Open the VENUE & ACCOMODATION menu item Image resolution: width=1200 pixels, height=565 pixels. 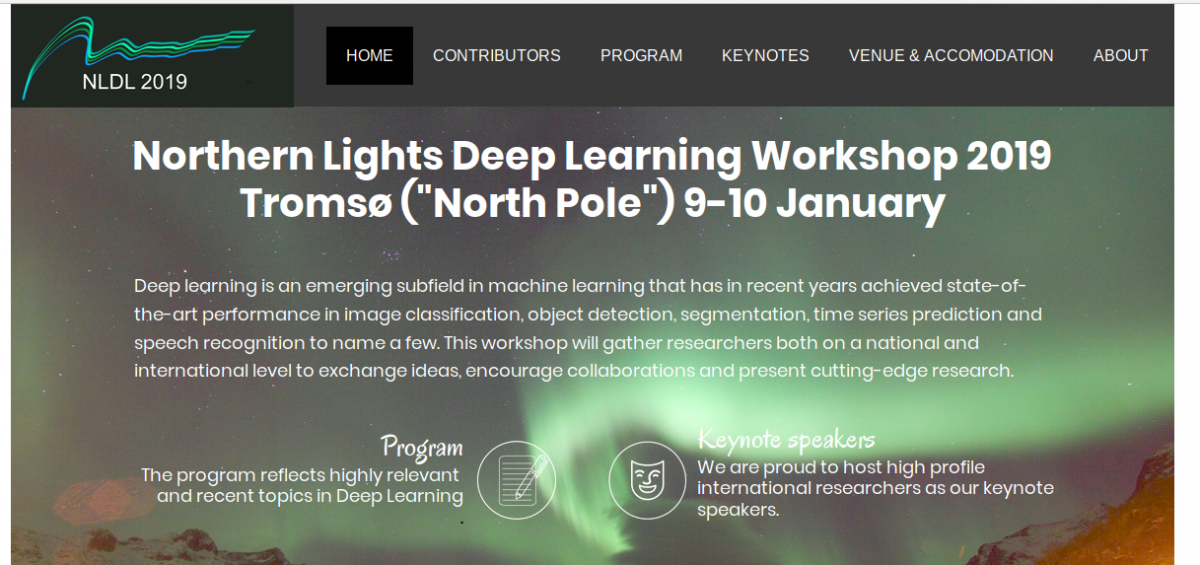click(951, 56)
